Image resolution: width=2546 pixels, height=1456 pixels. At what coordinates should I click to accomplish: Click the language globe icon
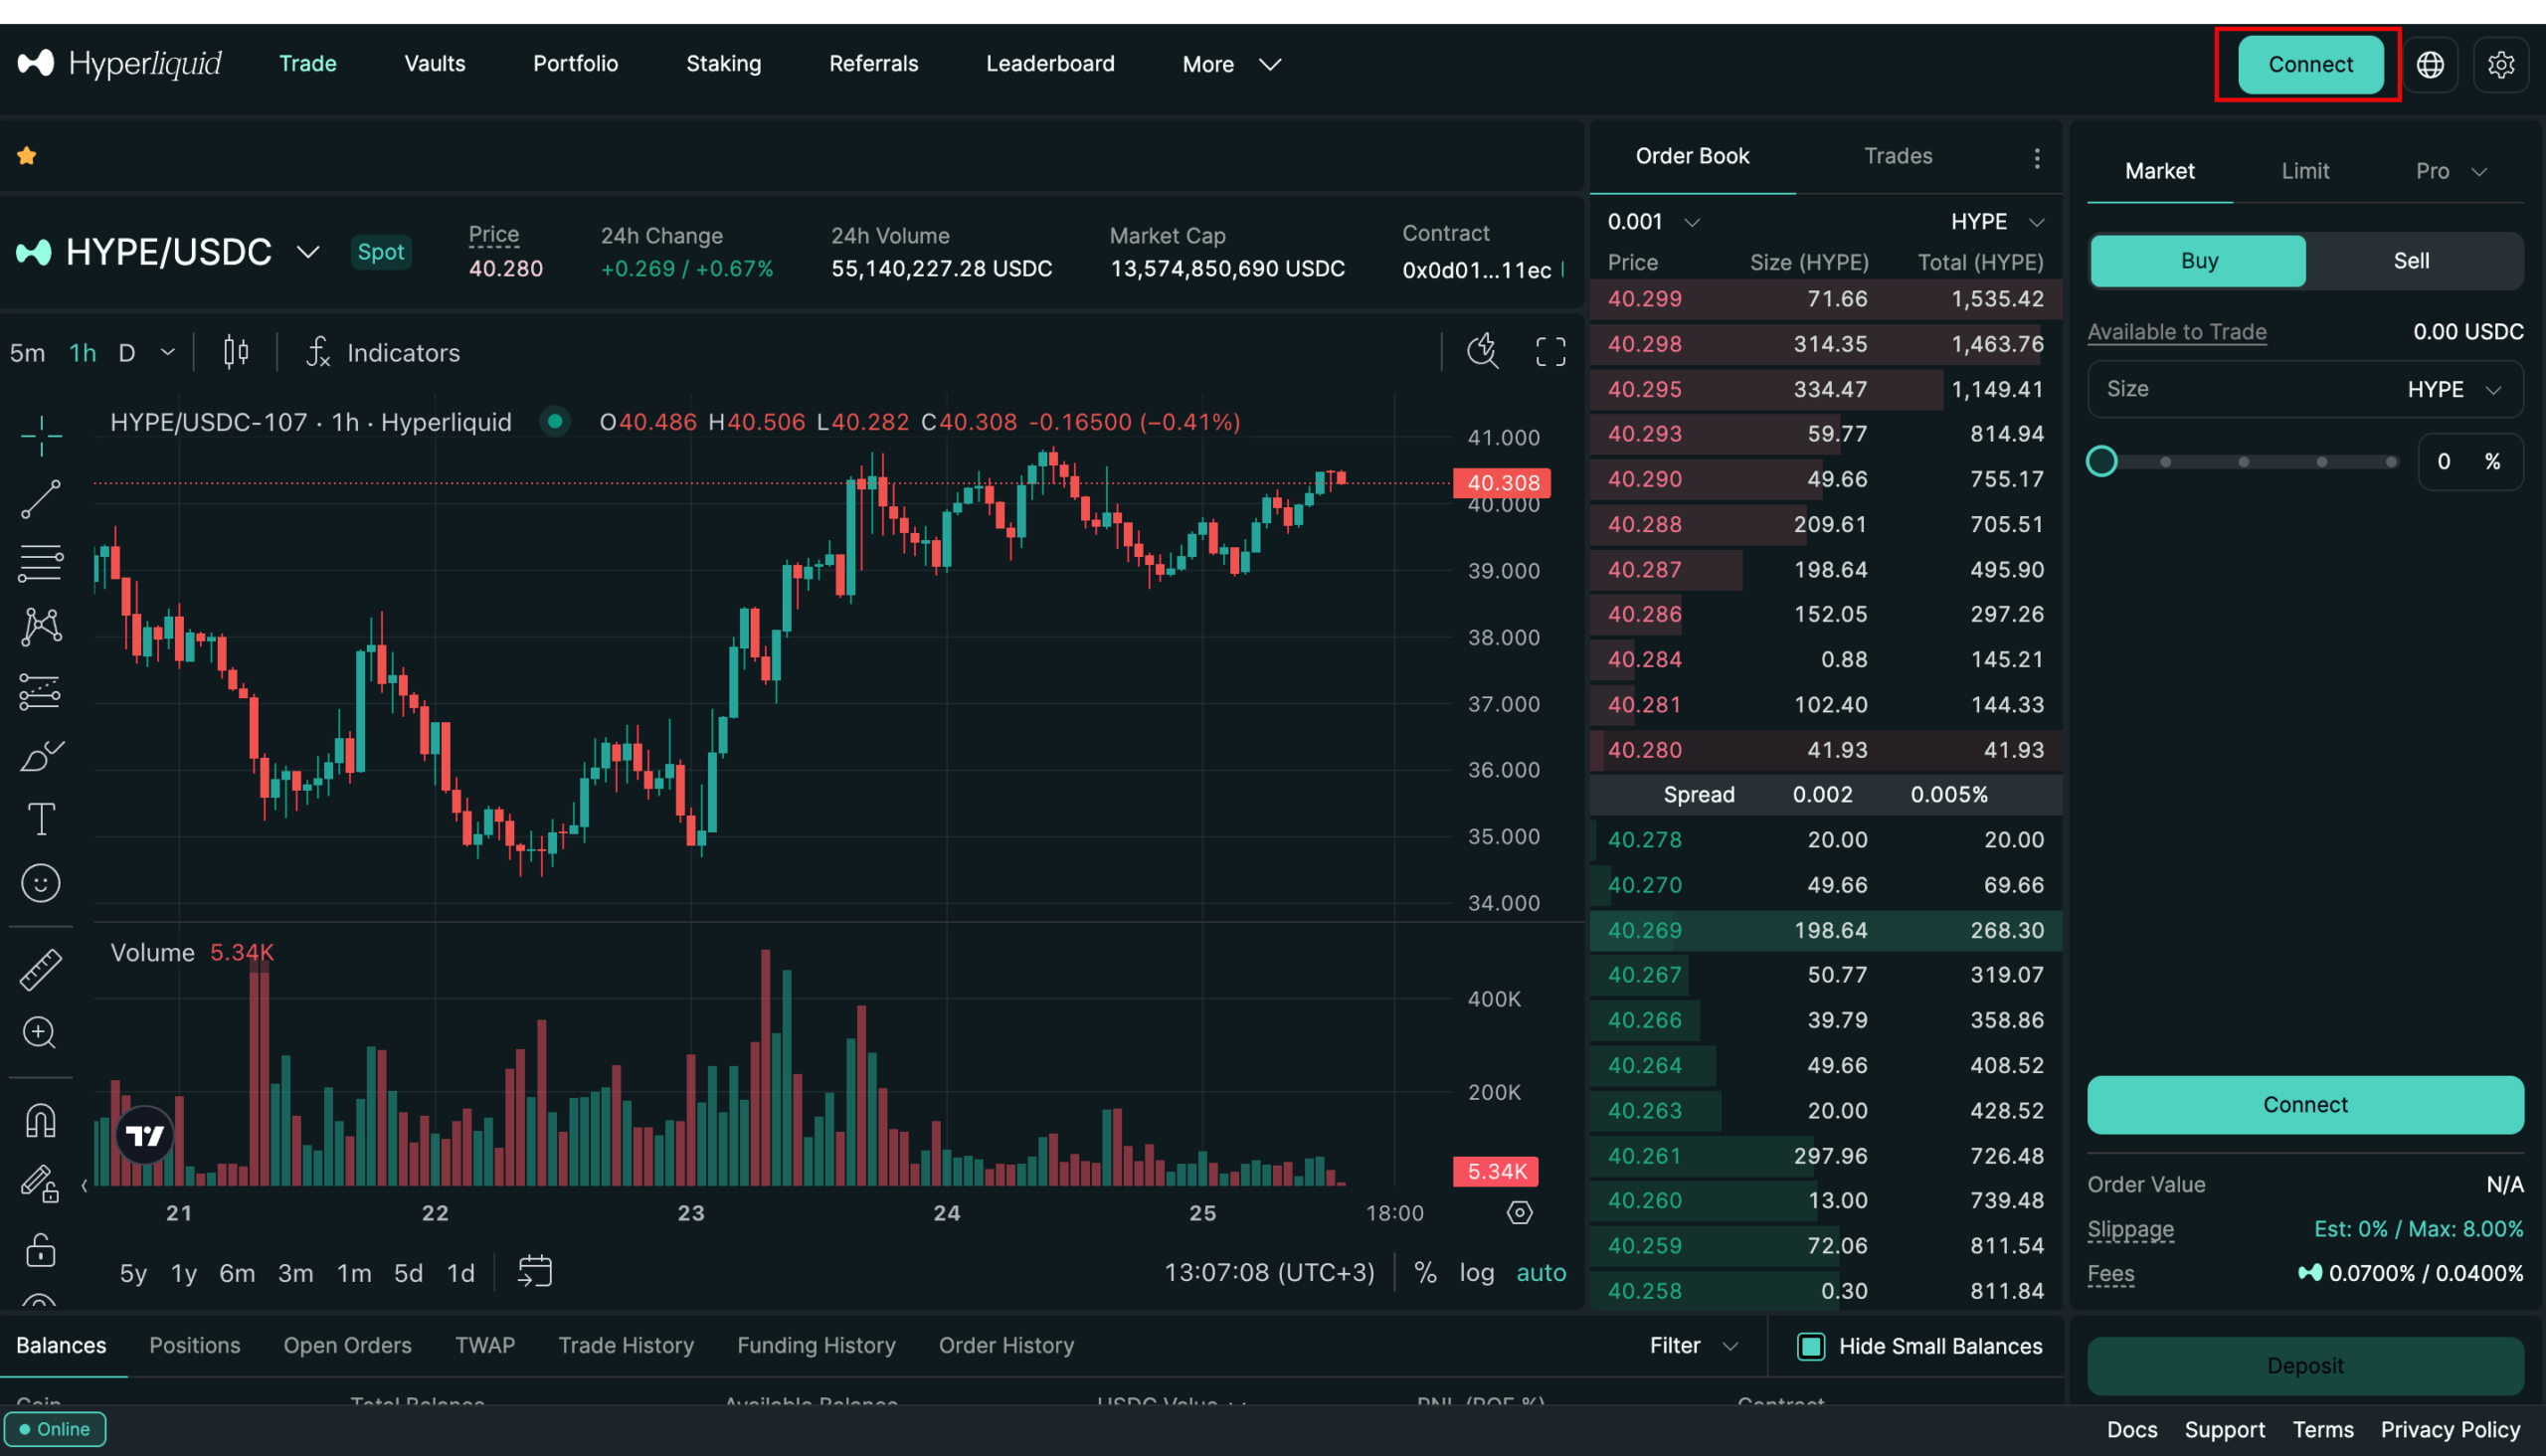[2430, 64]
